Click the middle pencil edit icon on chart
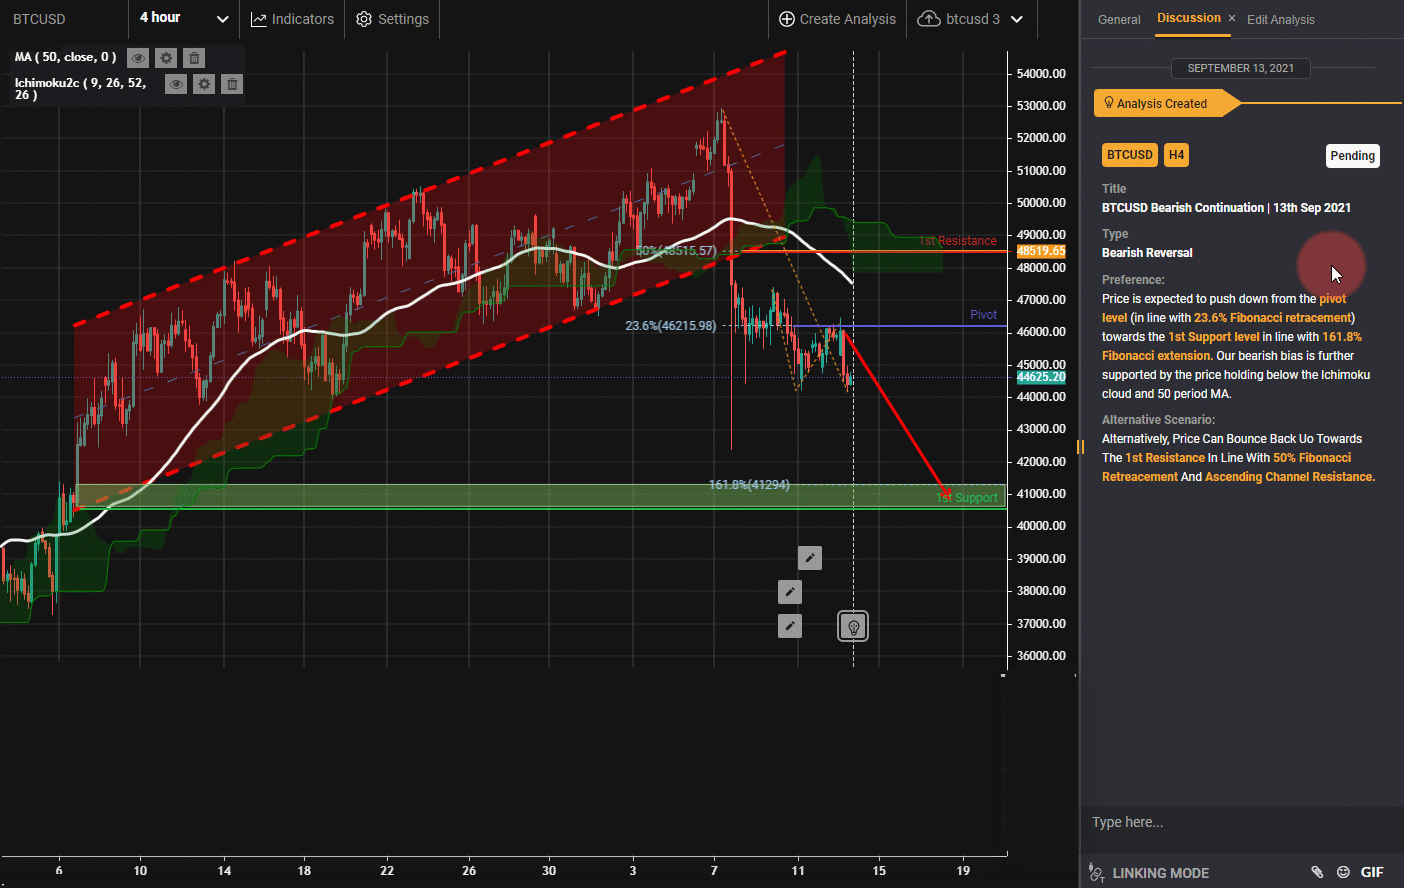 (790, 592)
